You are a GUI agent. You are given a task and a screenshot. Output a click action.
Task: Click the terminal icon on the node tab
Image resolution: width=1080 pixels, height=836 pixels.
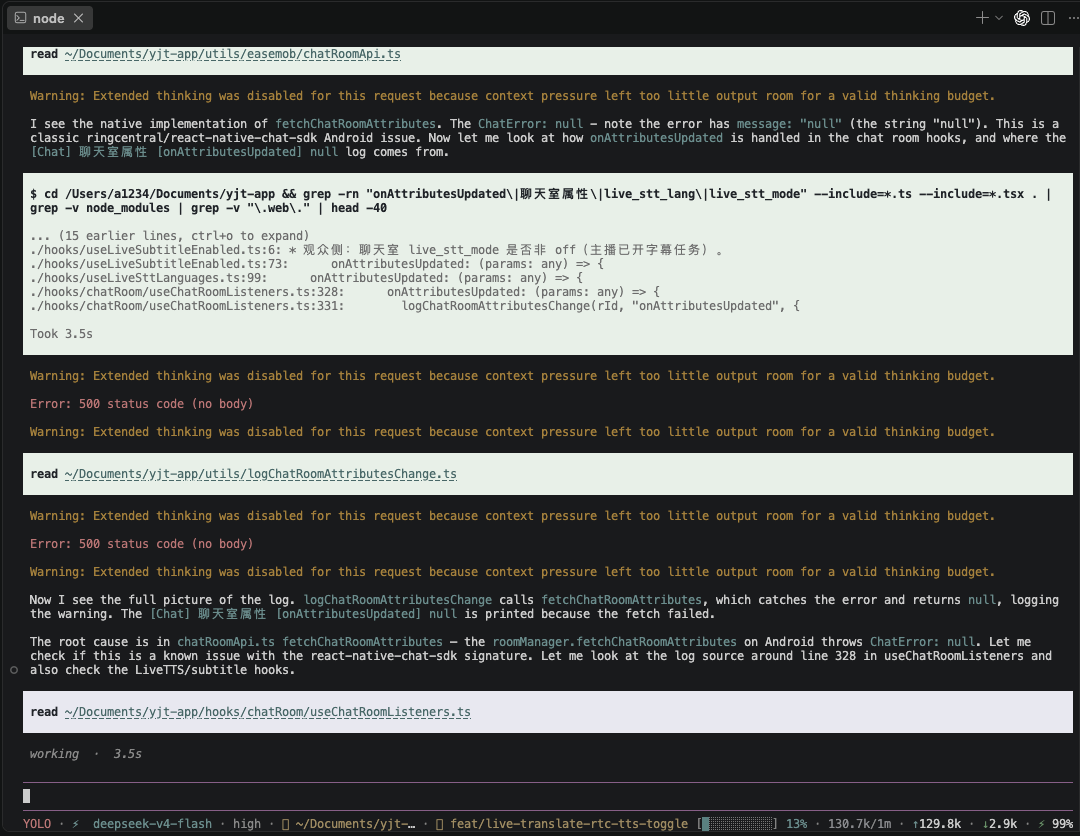point(21,18)
